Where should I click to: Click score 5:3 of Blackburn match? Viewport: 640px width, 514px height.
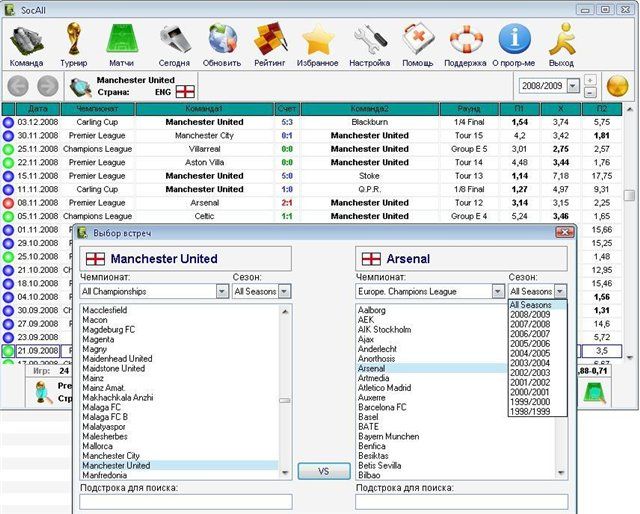(287, 122)
